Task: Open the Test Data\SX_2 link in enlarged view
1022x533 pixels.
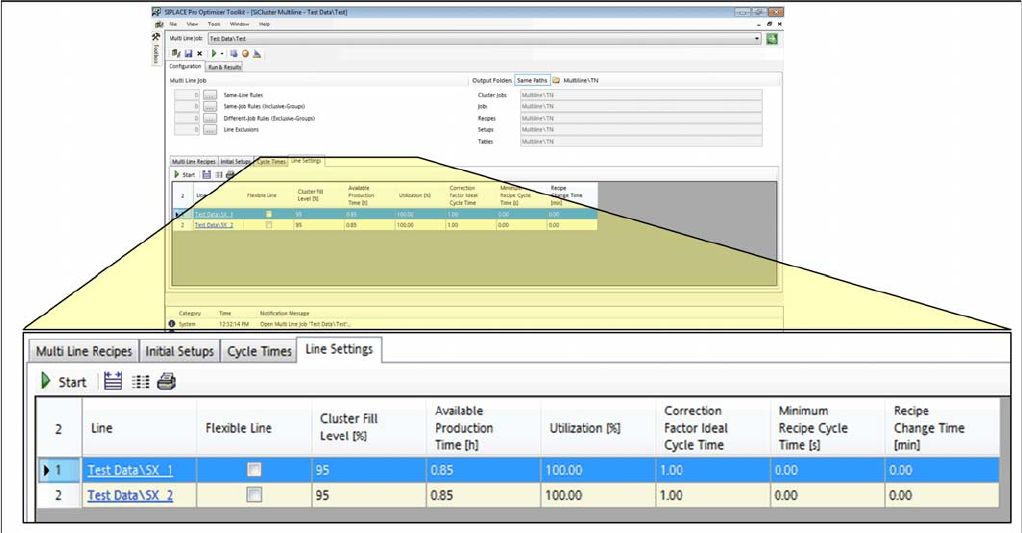Action: tap(130, 495)
